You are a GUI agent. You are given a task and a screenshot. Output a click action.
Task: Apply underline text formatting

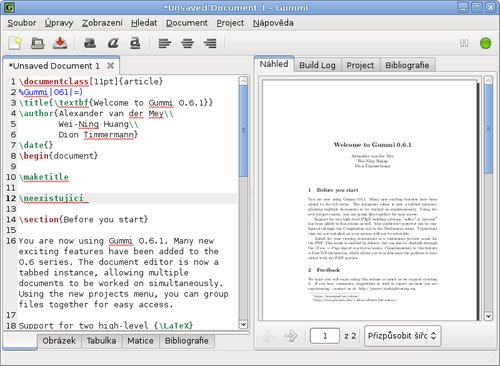(x=135, y=43)
